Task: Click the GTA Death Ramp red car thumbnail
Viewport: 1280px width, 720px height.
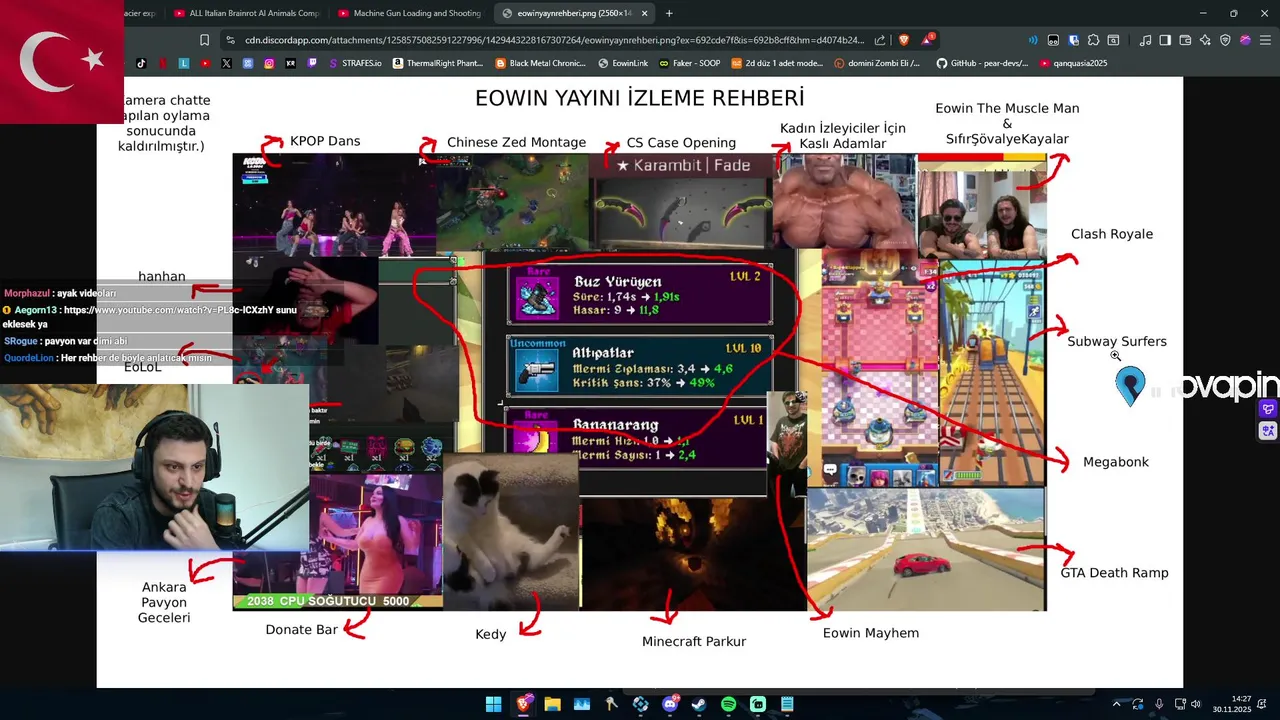Action: 926,549
